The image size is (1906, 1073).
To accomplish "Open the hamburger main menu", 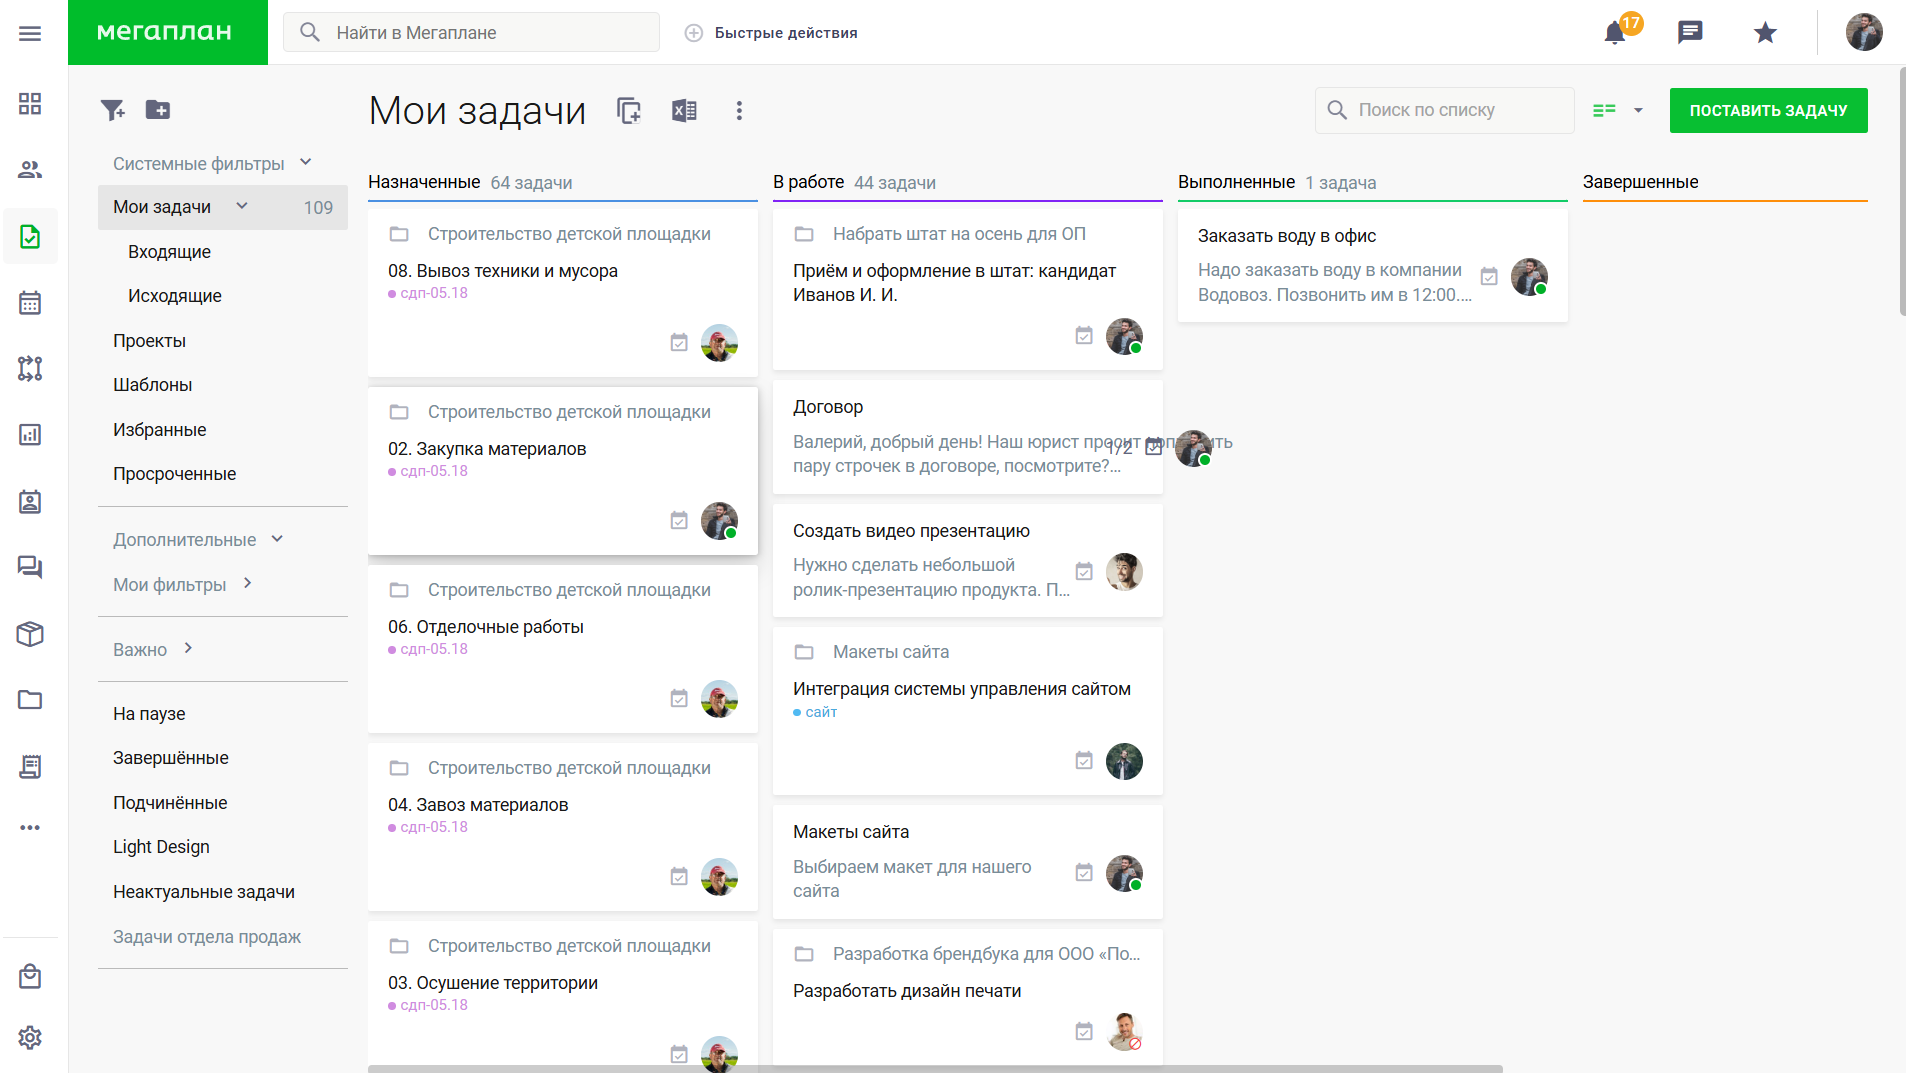I will (x=30, y=33).
